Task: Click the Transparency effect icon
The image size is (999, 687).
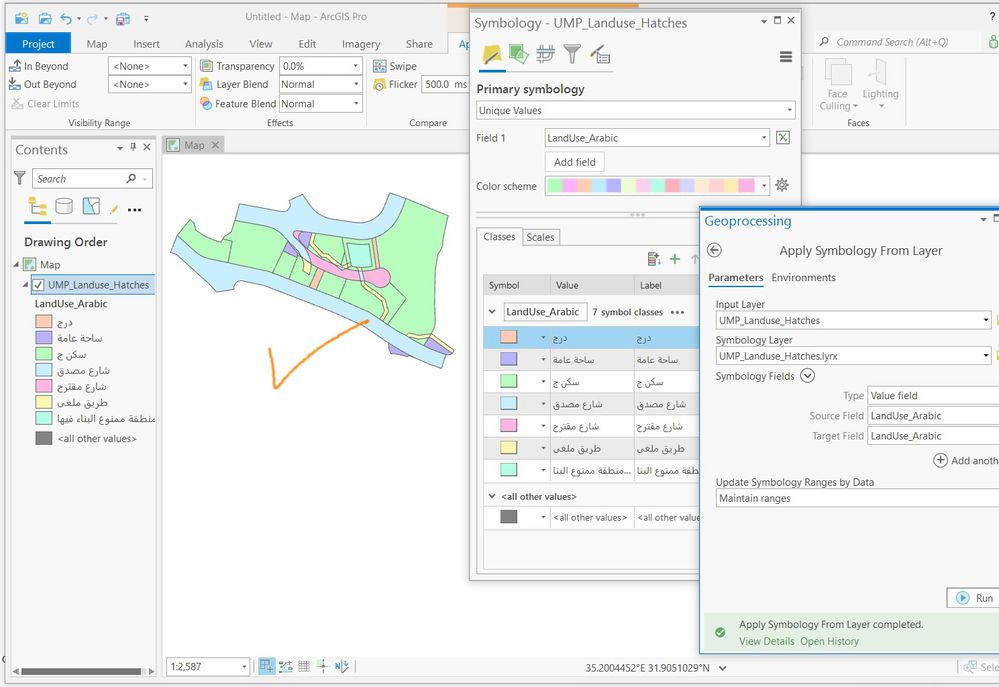Action: (206, 66)
